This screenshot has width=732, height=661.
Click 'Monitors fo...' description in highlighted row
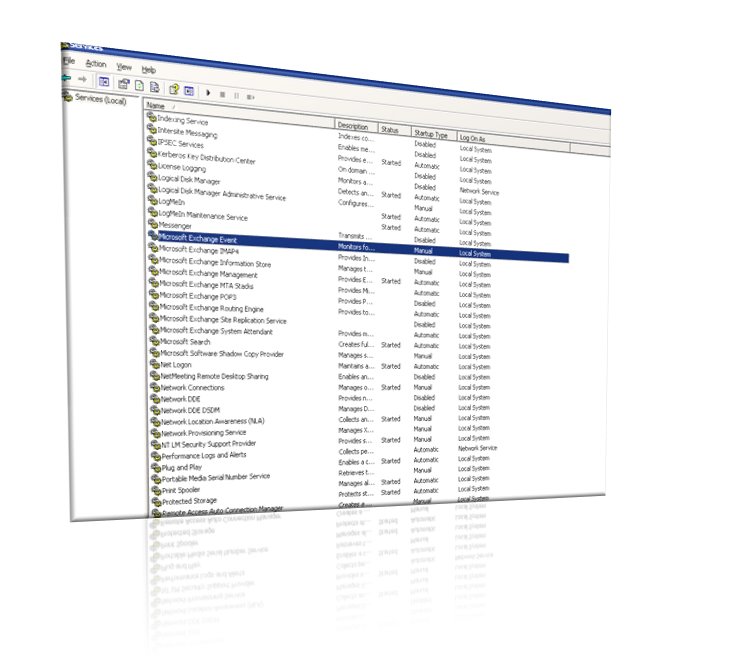tap(356, 247)
